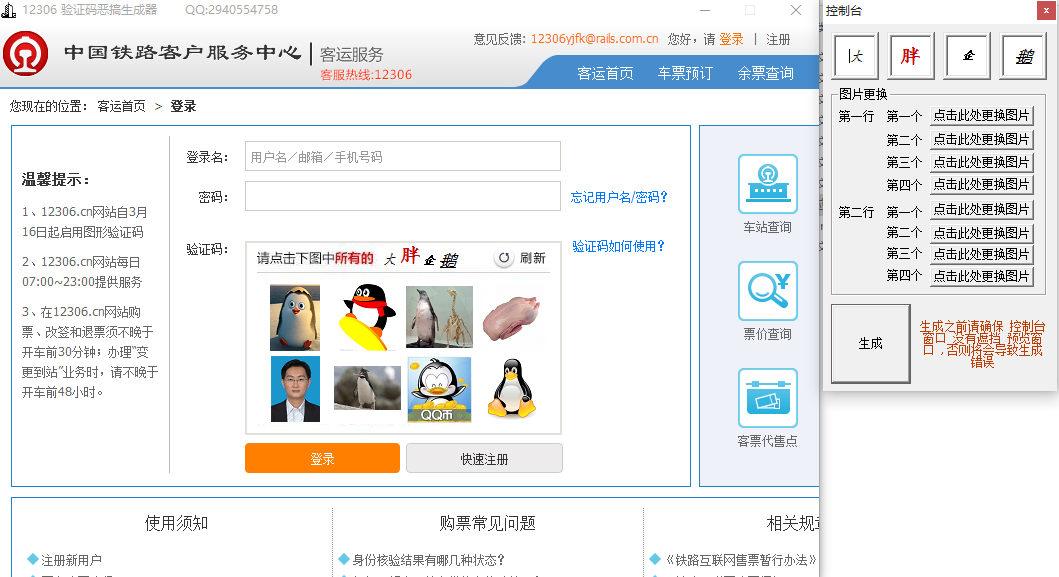Change row one fourth image button

981,184
